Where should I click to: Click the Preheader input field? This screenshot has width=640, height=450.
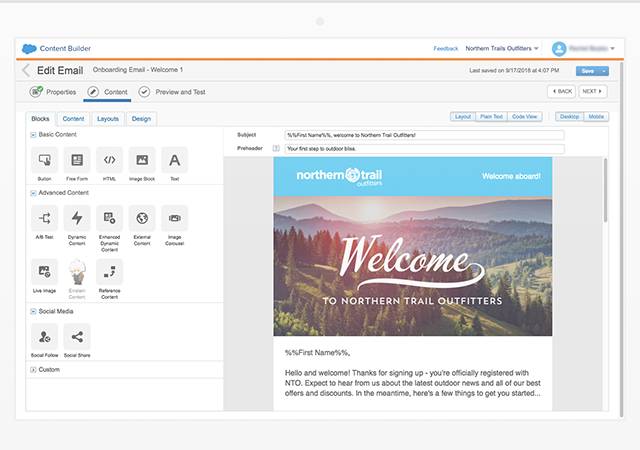click(424, 149)
